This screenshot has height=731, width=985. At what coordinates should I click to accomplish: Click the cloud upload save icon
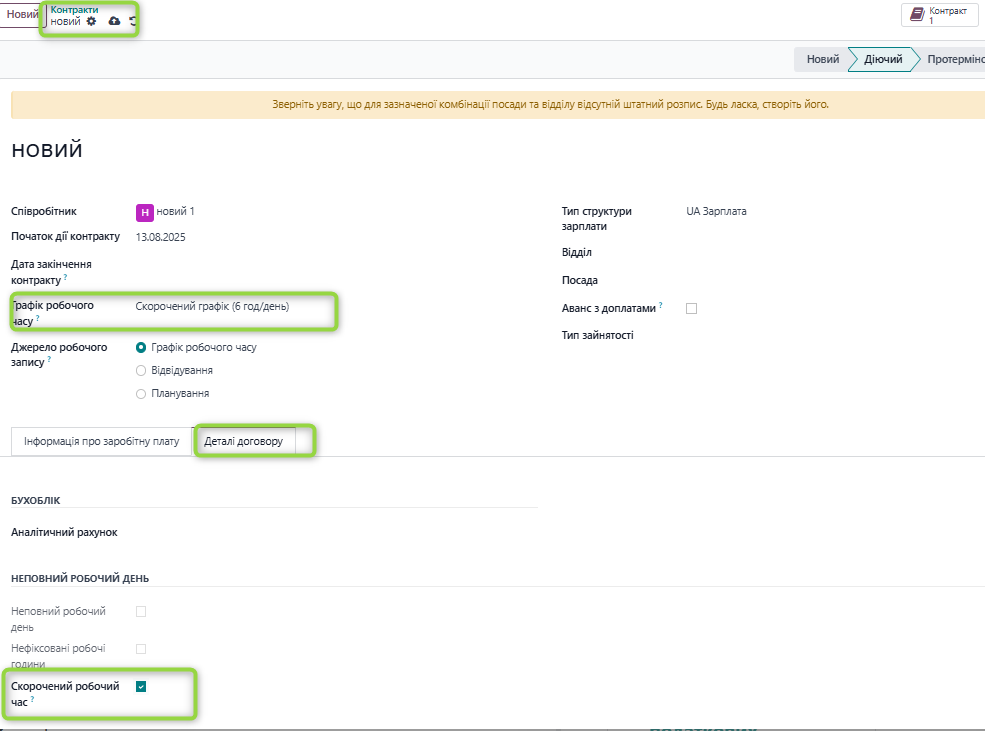(x=114, y=21)
